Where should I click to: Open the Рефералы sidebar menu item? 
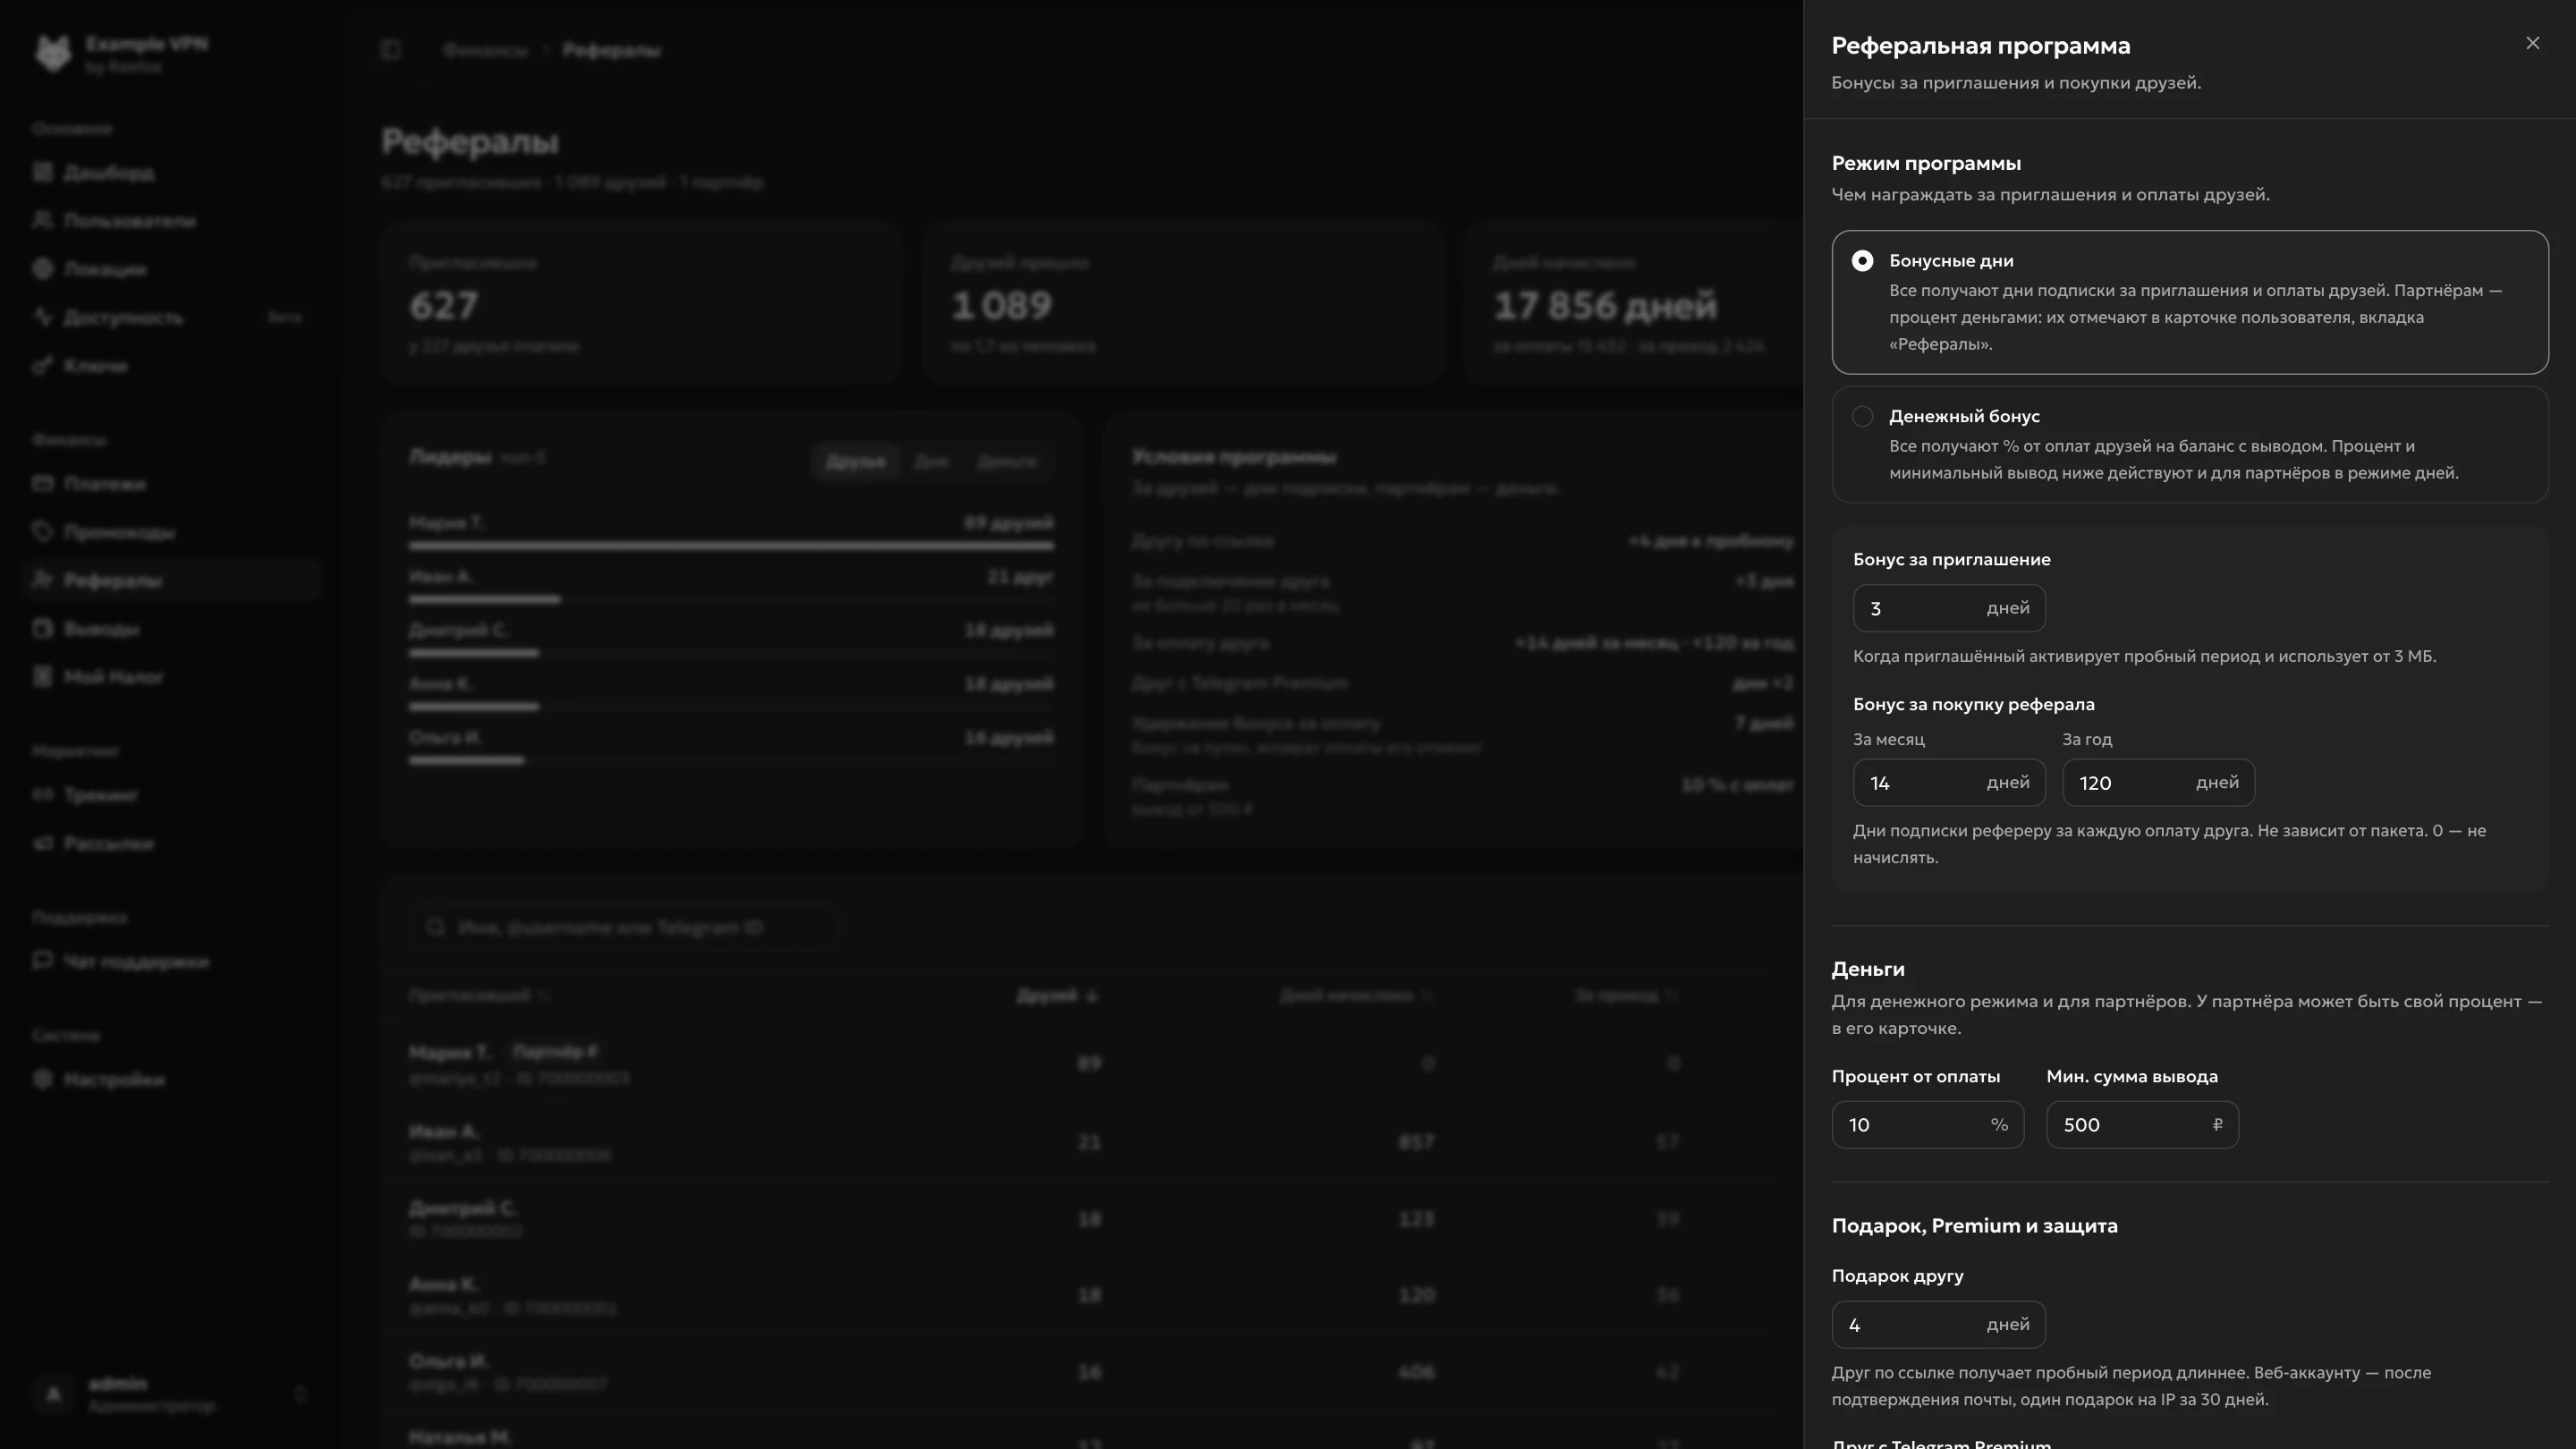coord(171,580)
